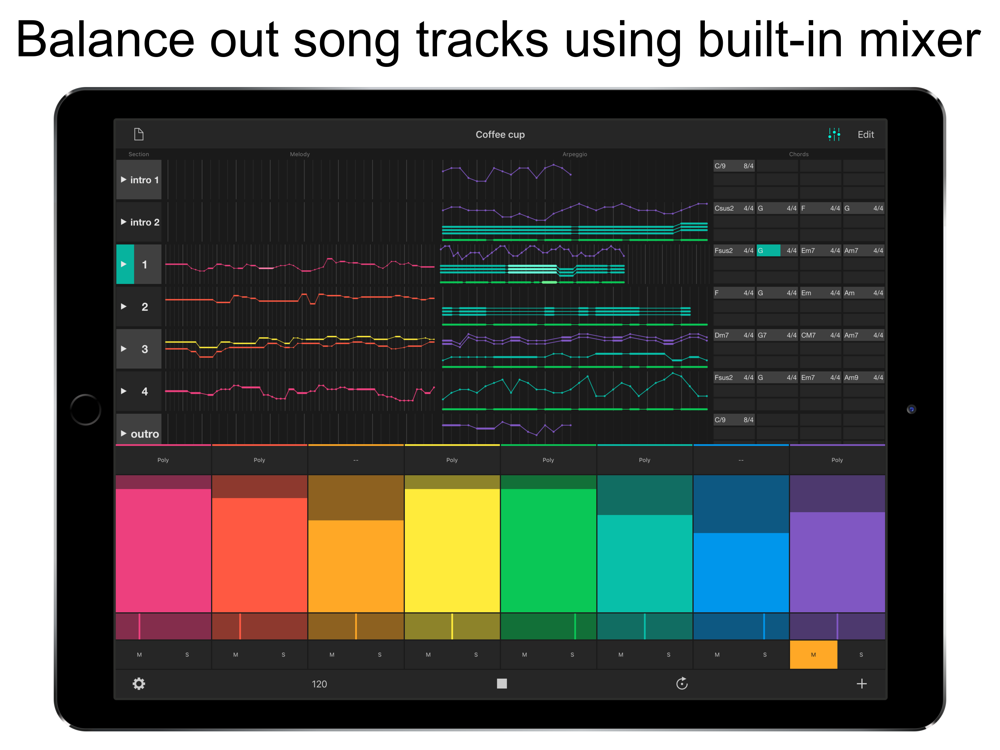The height and width of the screenshot is (750, 1000).
Task: Open settings gear icon
Action: pyautogui.click(x=138, y=684)
